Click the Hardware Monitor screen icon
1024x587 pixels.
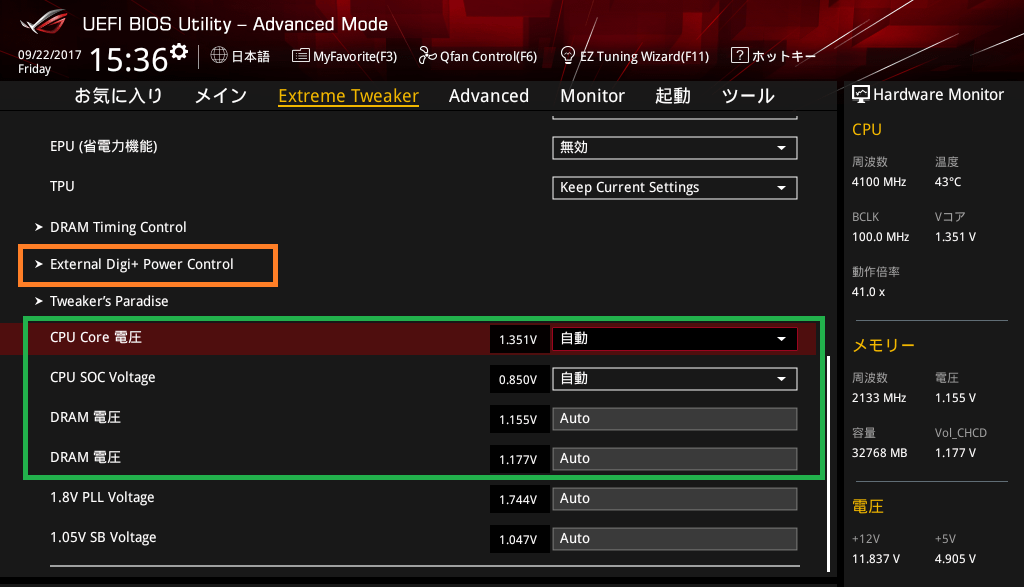coord(861,95)
